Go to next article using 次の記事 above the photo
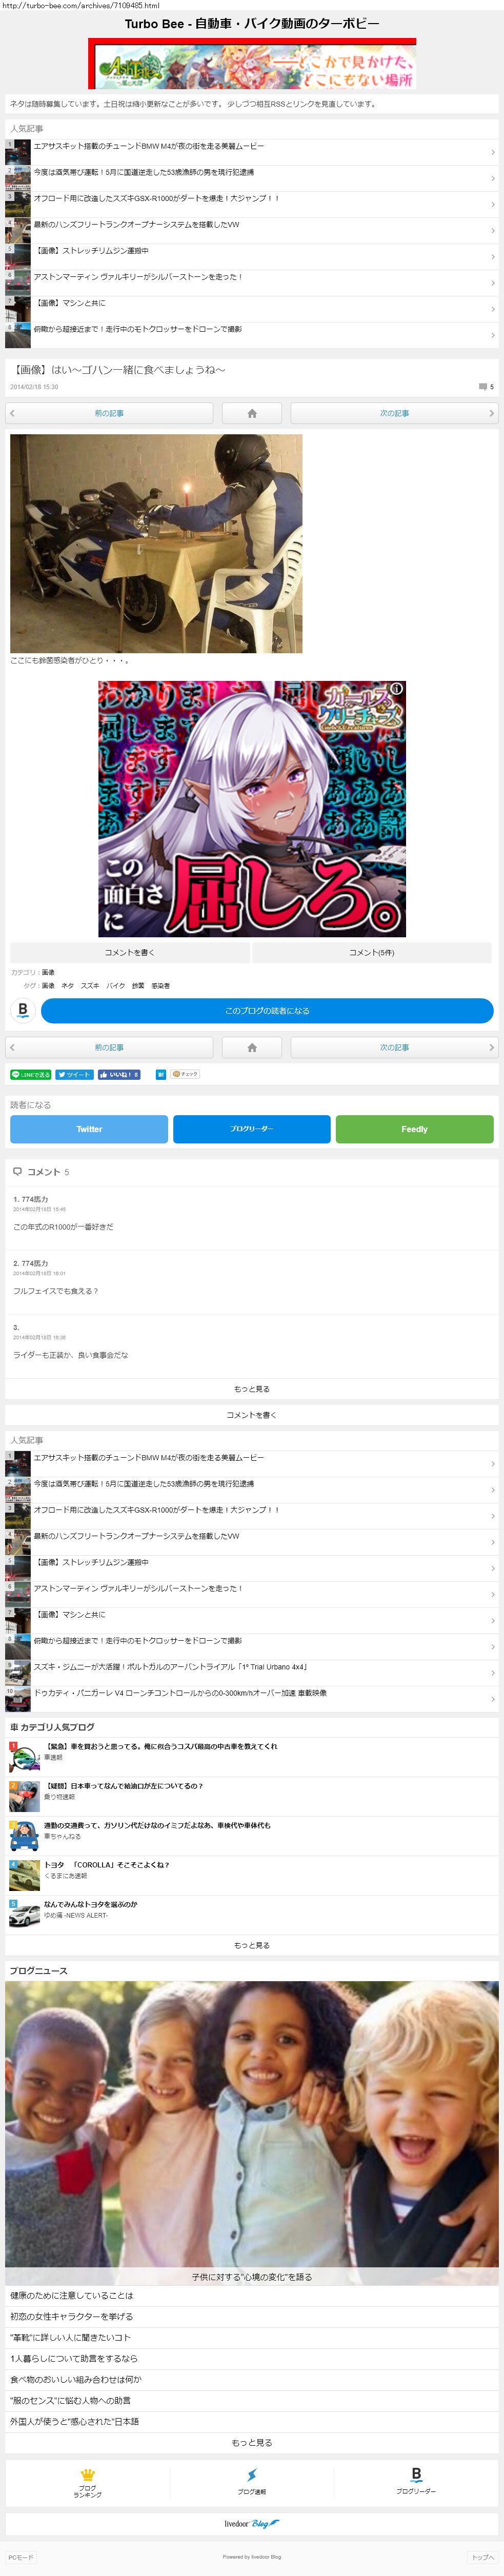Screen dimensions: 504x2576 coord(394,413)
